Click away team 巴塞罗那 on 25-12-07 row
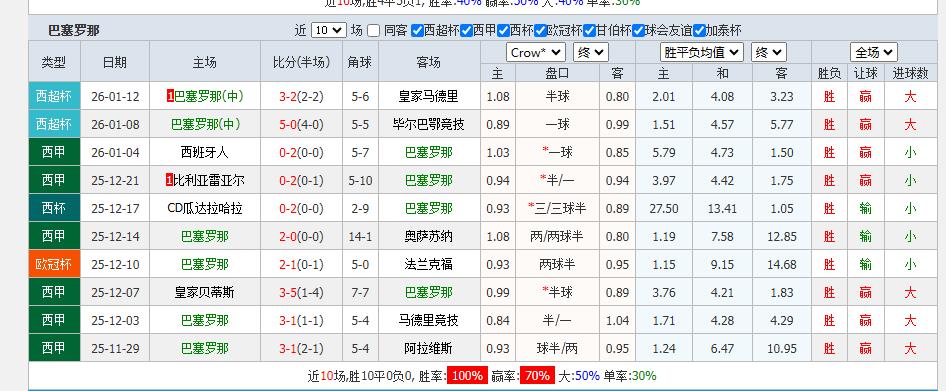This screenshot has height=391, width=946. tap(428, 293)
